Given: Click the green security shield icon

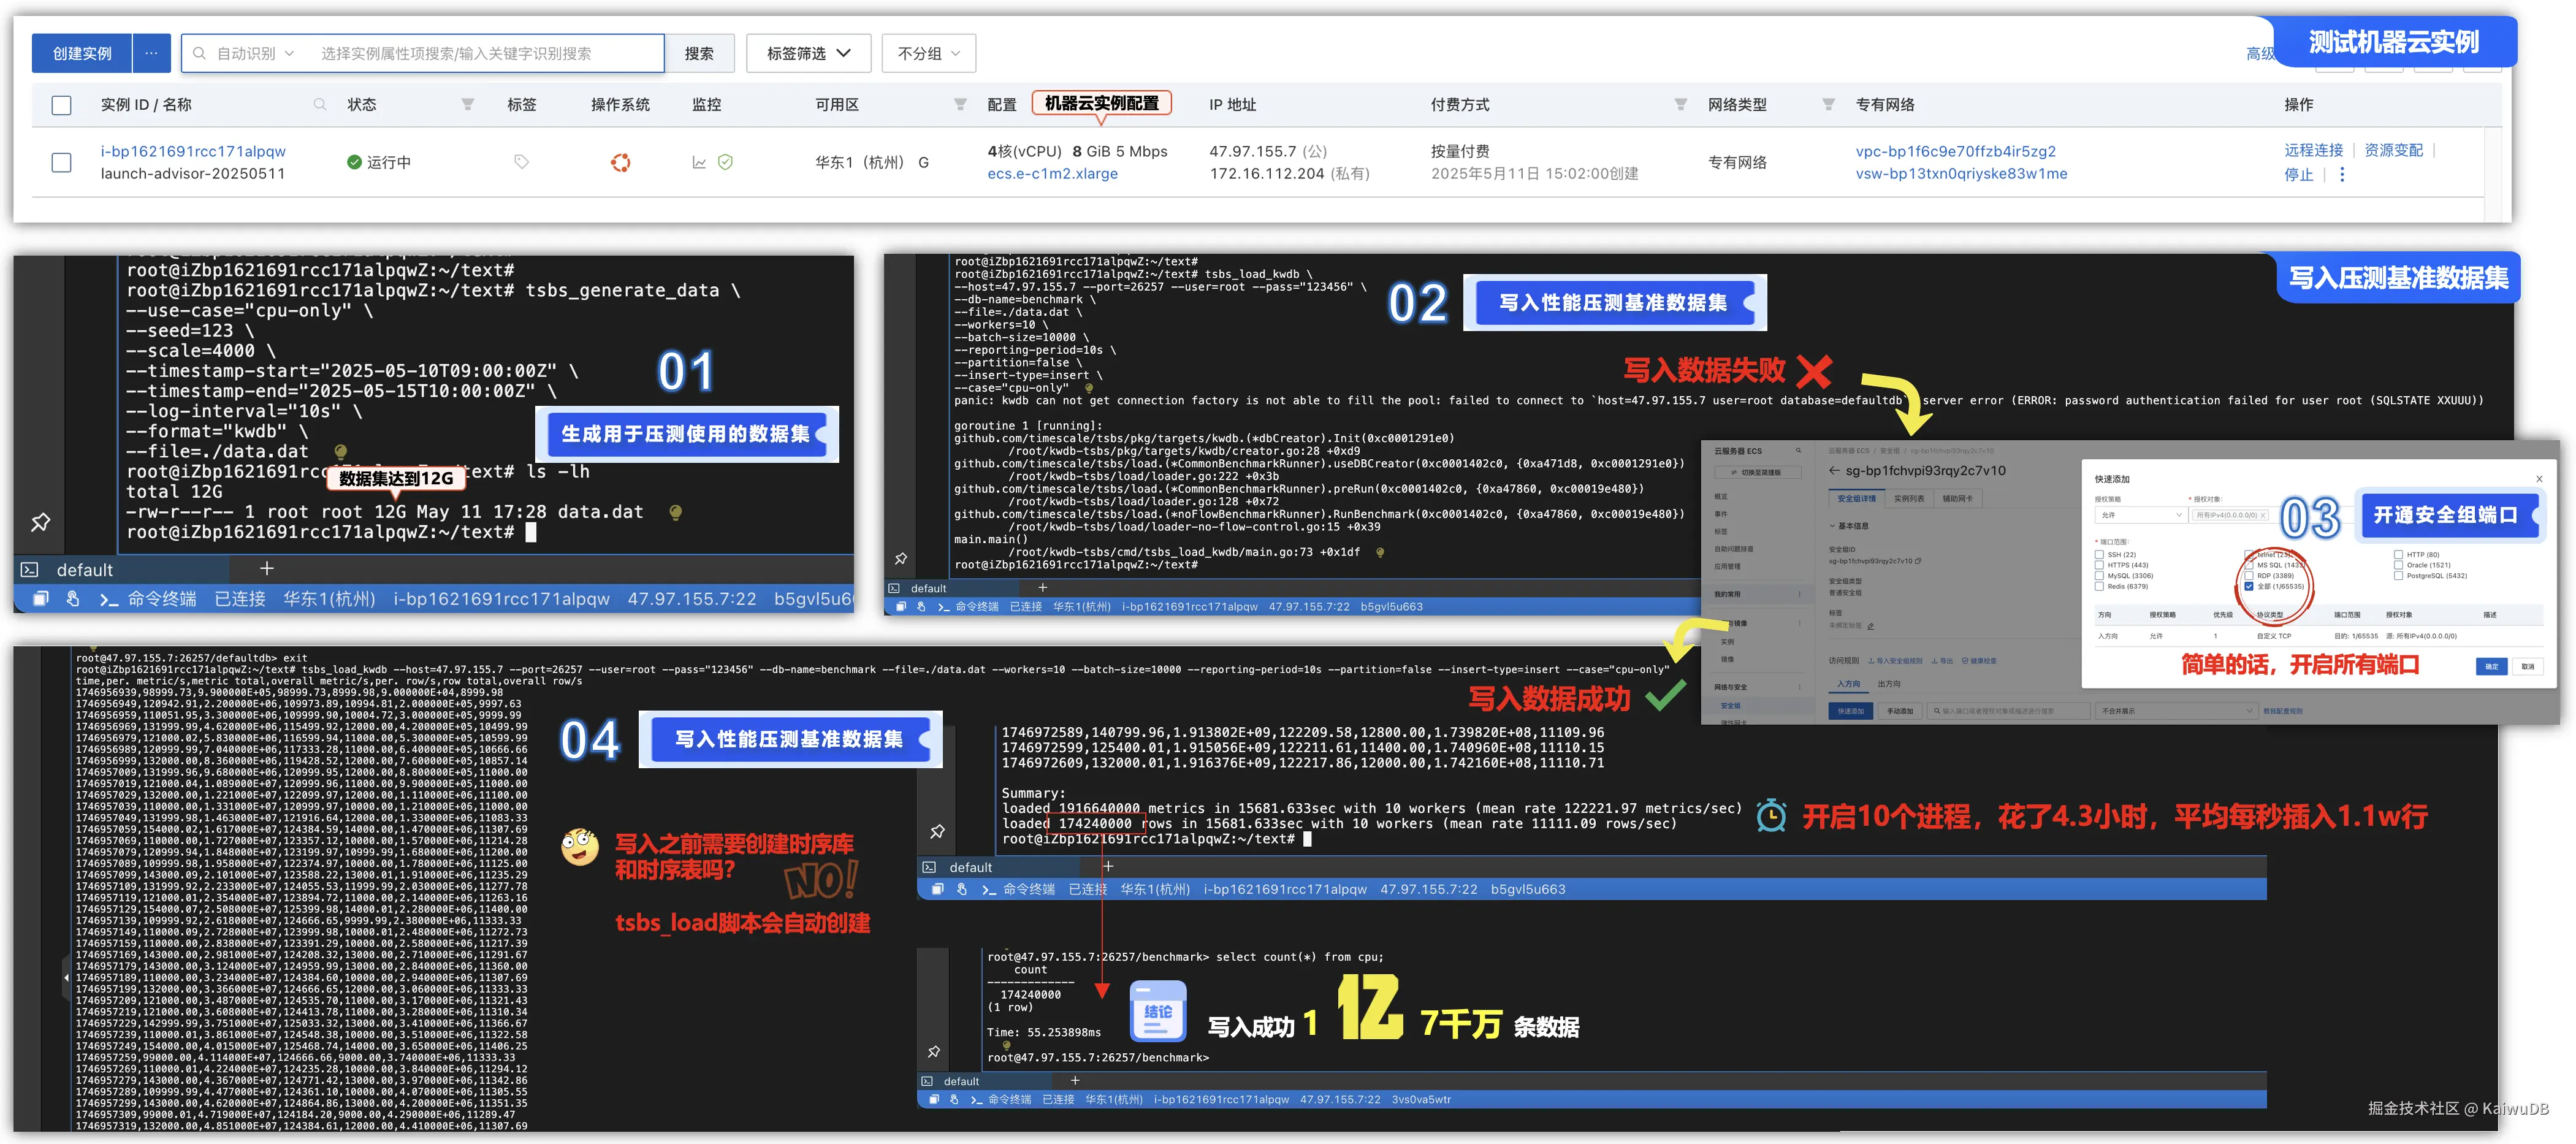Looking at the screenshot, I should (x=726, y=162).
